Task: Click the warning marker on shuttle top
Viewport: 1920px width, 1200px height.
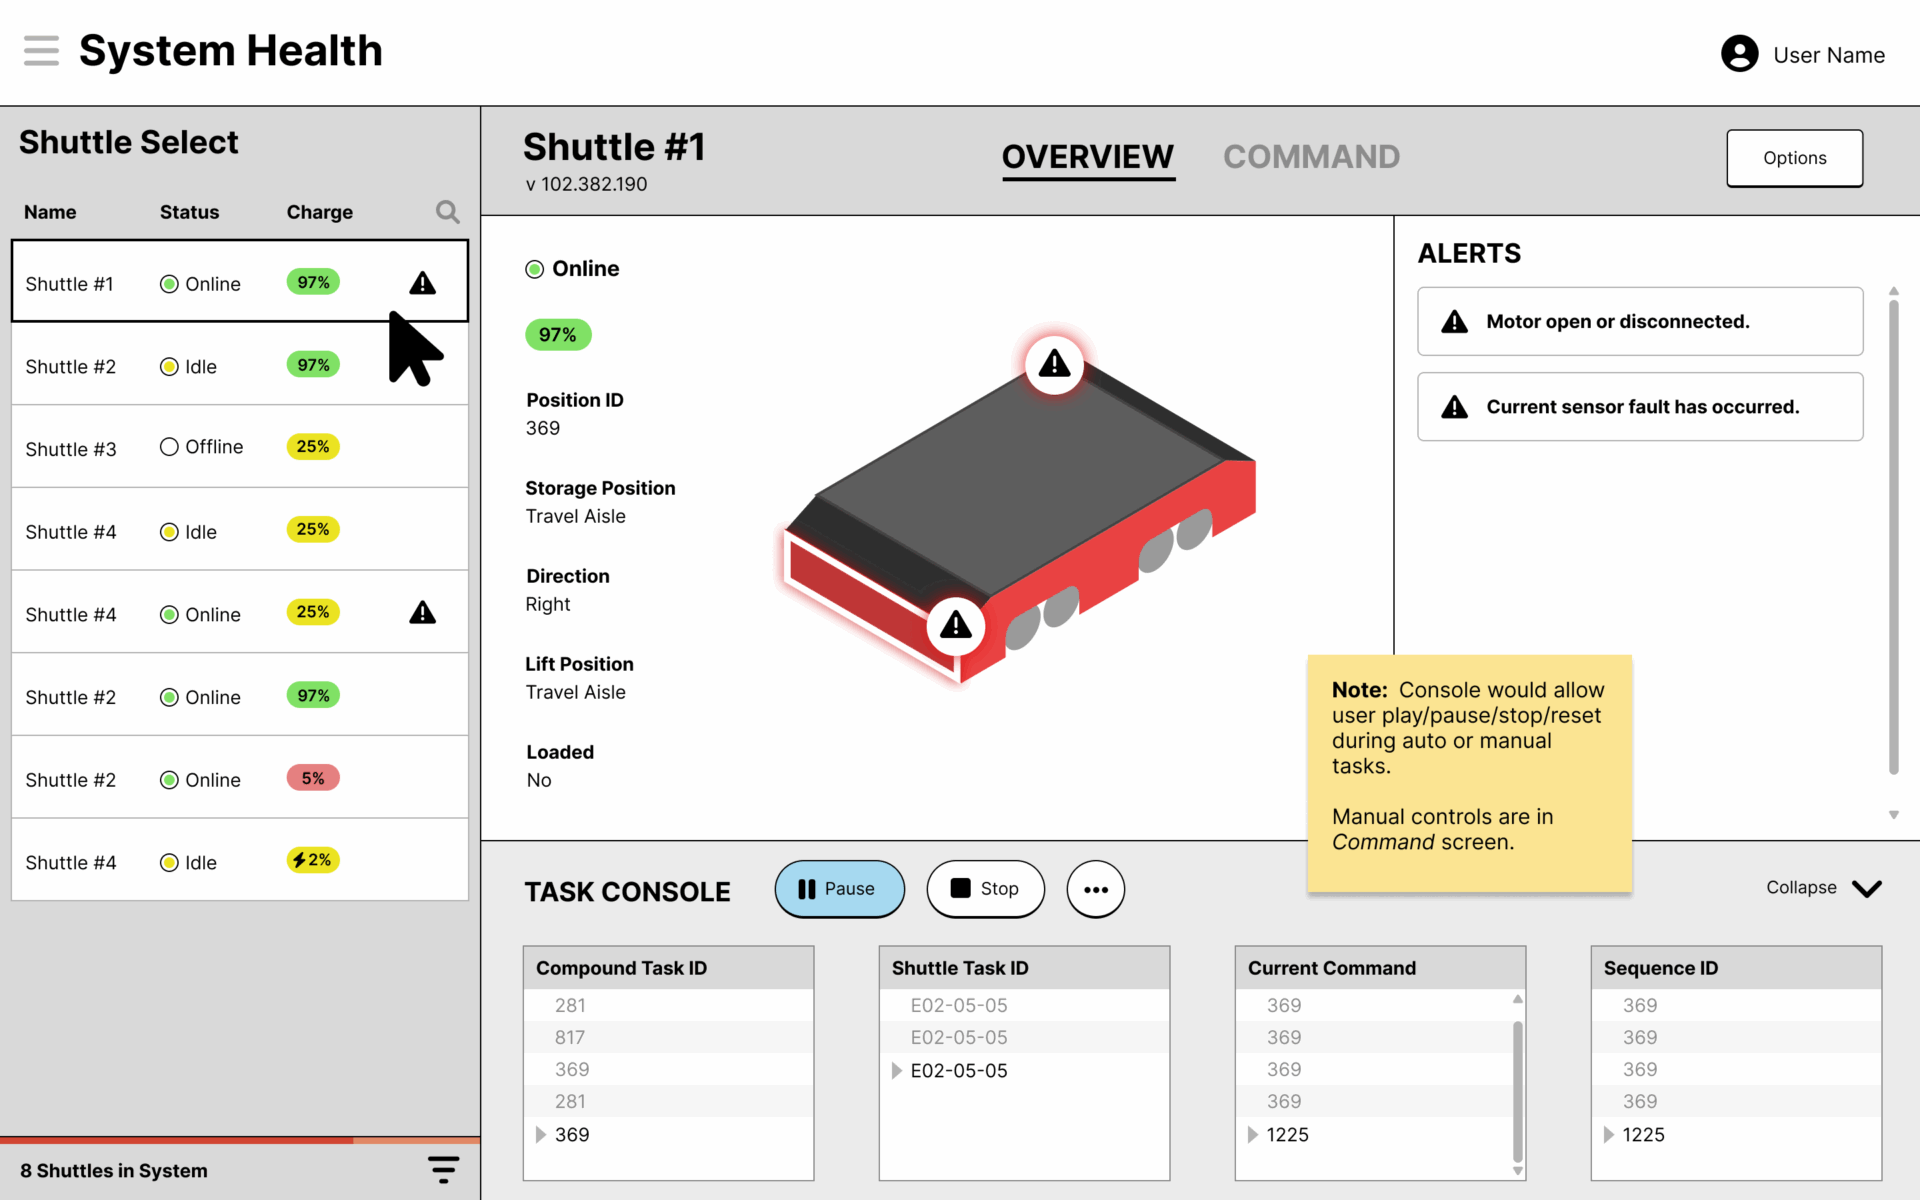Action: (1054, 364)
